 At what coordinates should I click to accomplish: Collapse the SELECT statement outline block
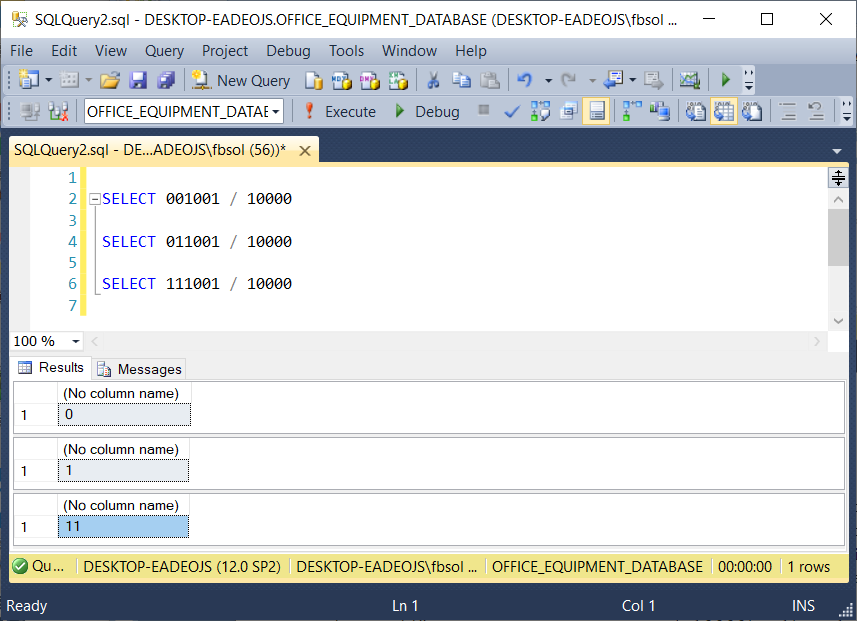[x=95, y=199]
